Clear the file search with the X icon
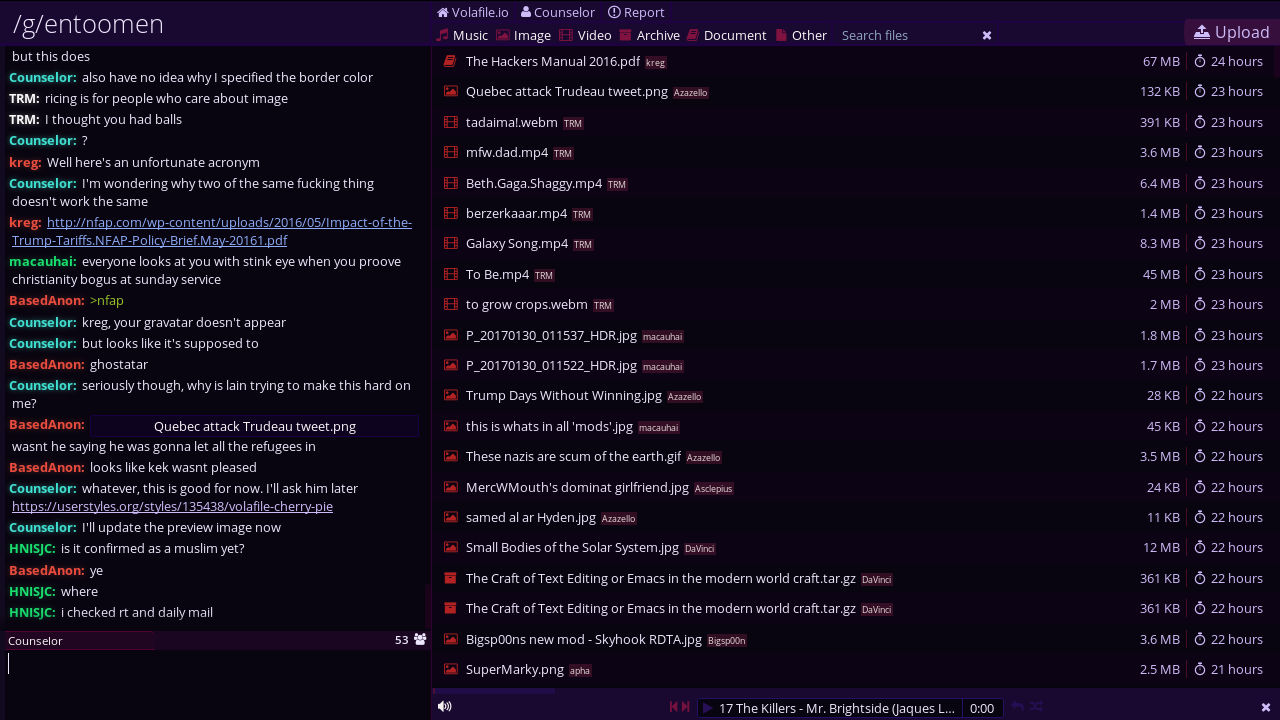The width and height of the screenshot is (1280, 720). 987,35
